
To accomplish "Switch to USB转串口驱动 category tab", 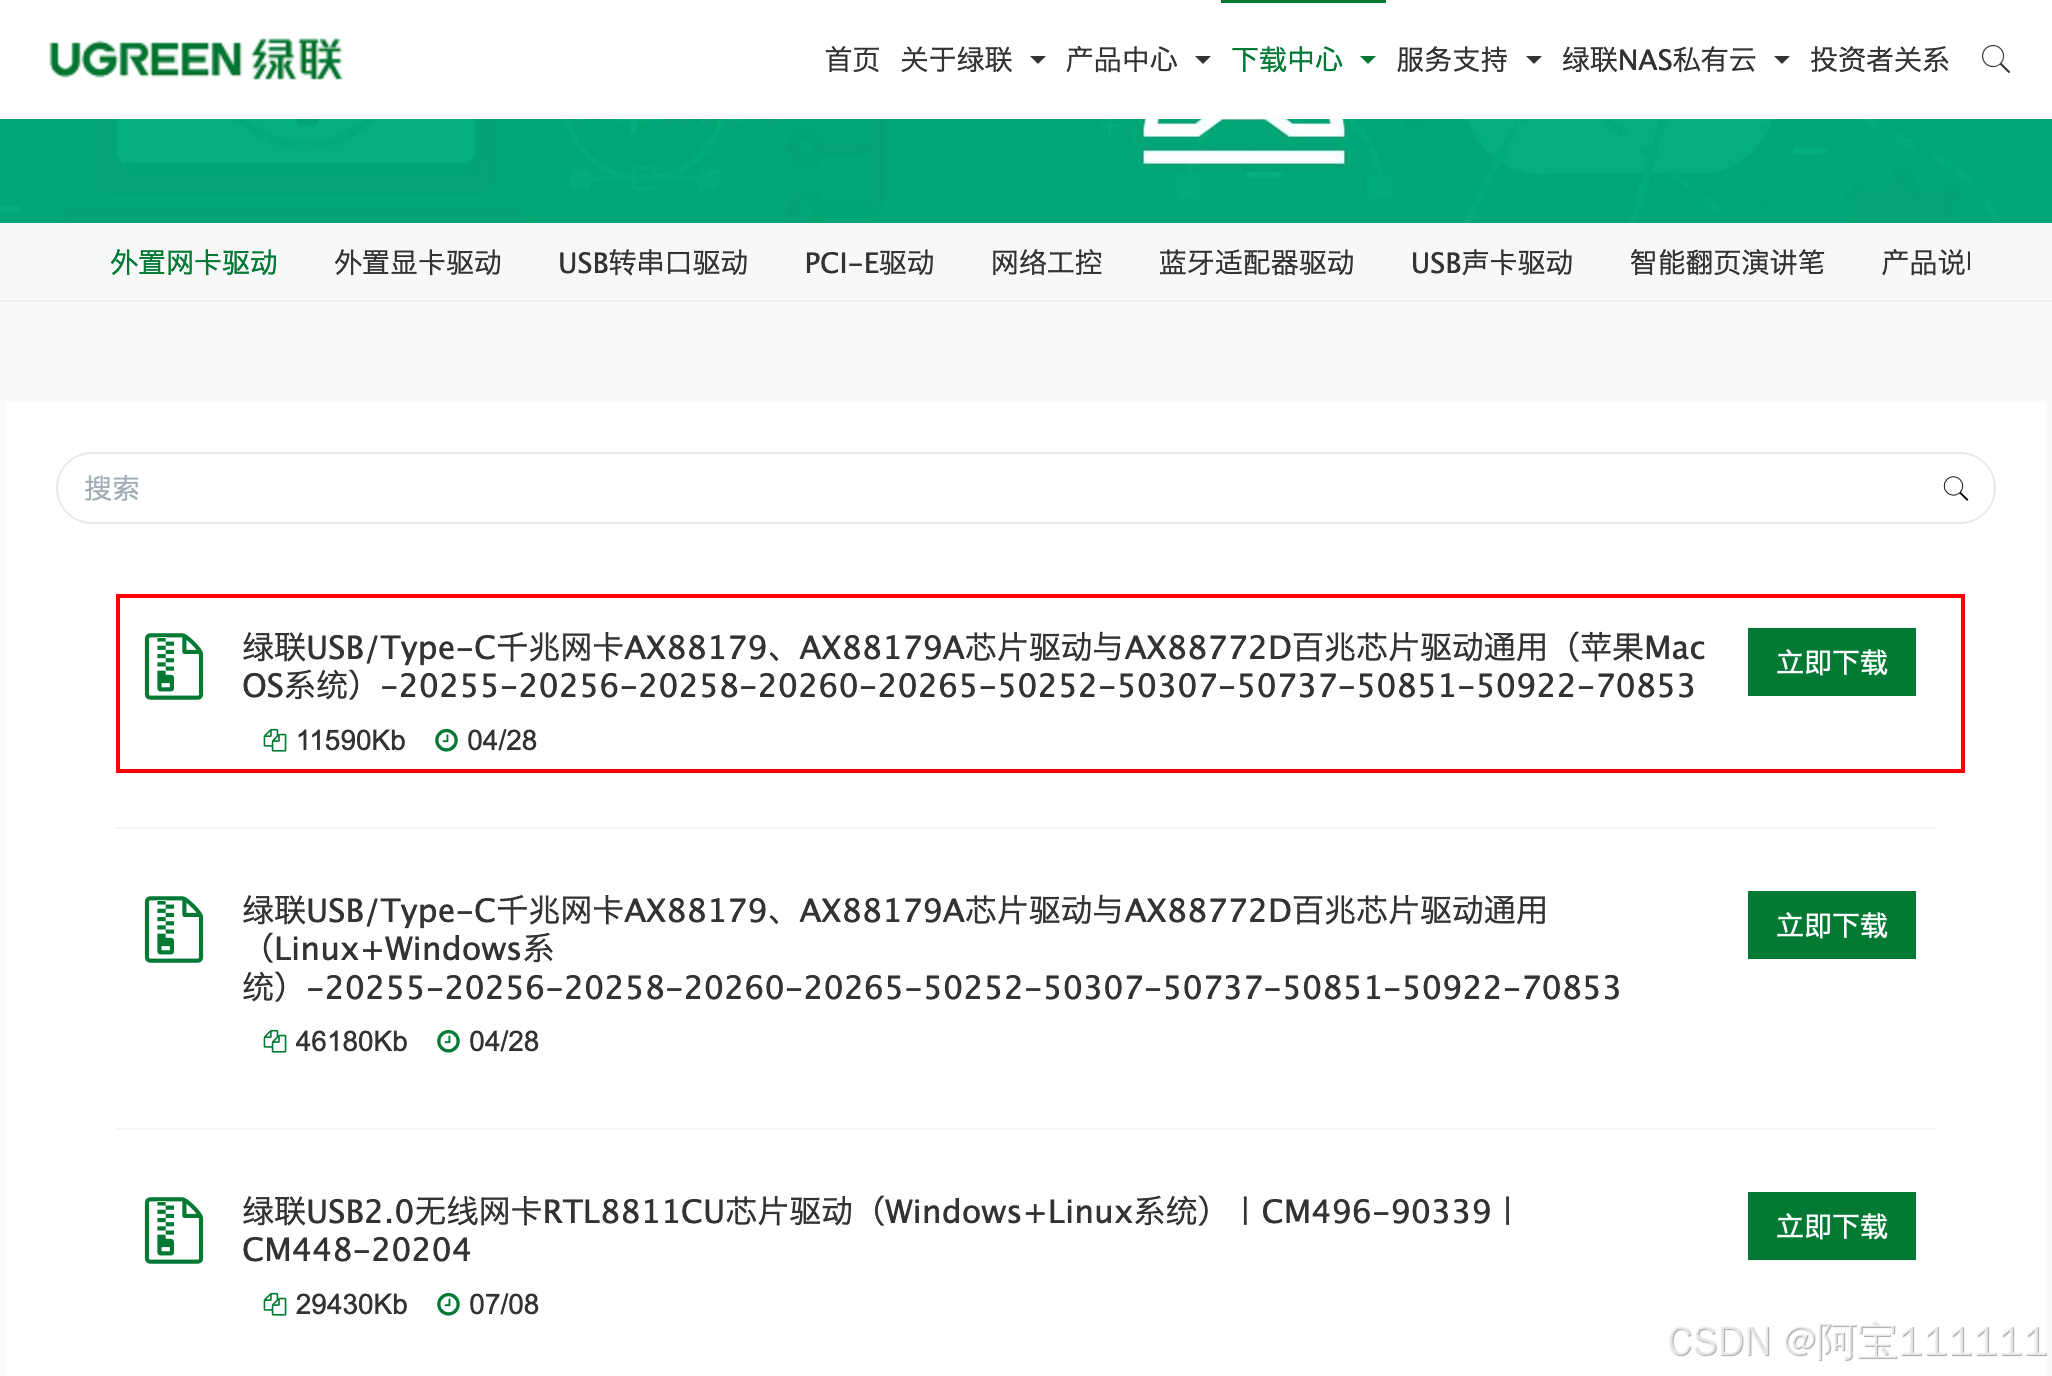I will [653, 263].
